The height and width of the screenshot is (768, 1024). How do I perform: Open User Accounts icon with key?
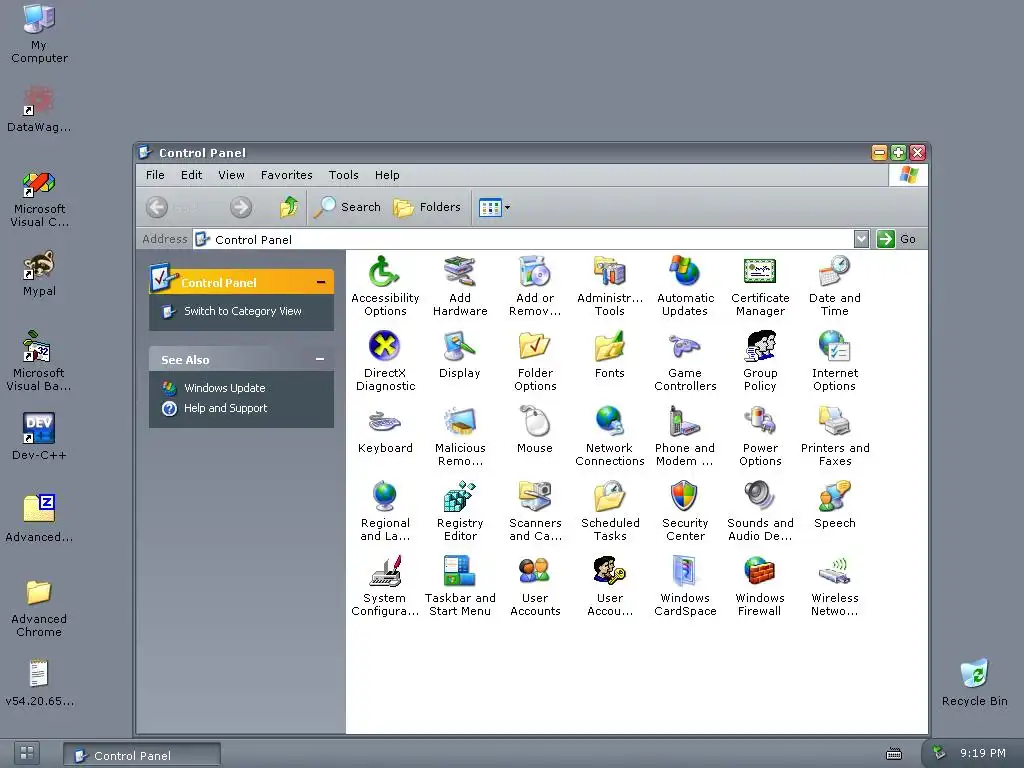(610, 586)
